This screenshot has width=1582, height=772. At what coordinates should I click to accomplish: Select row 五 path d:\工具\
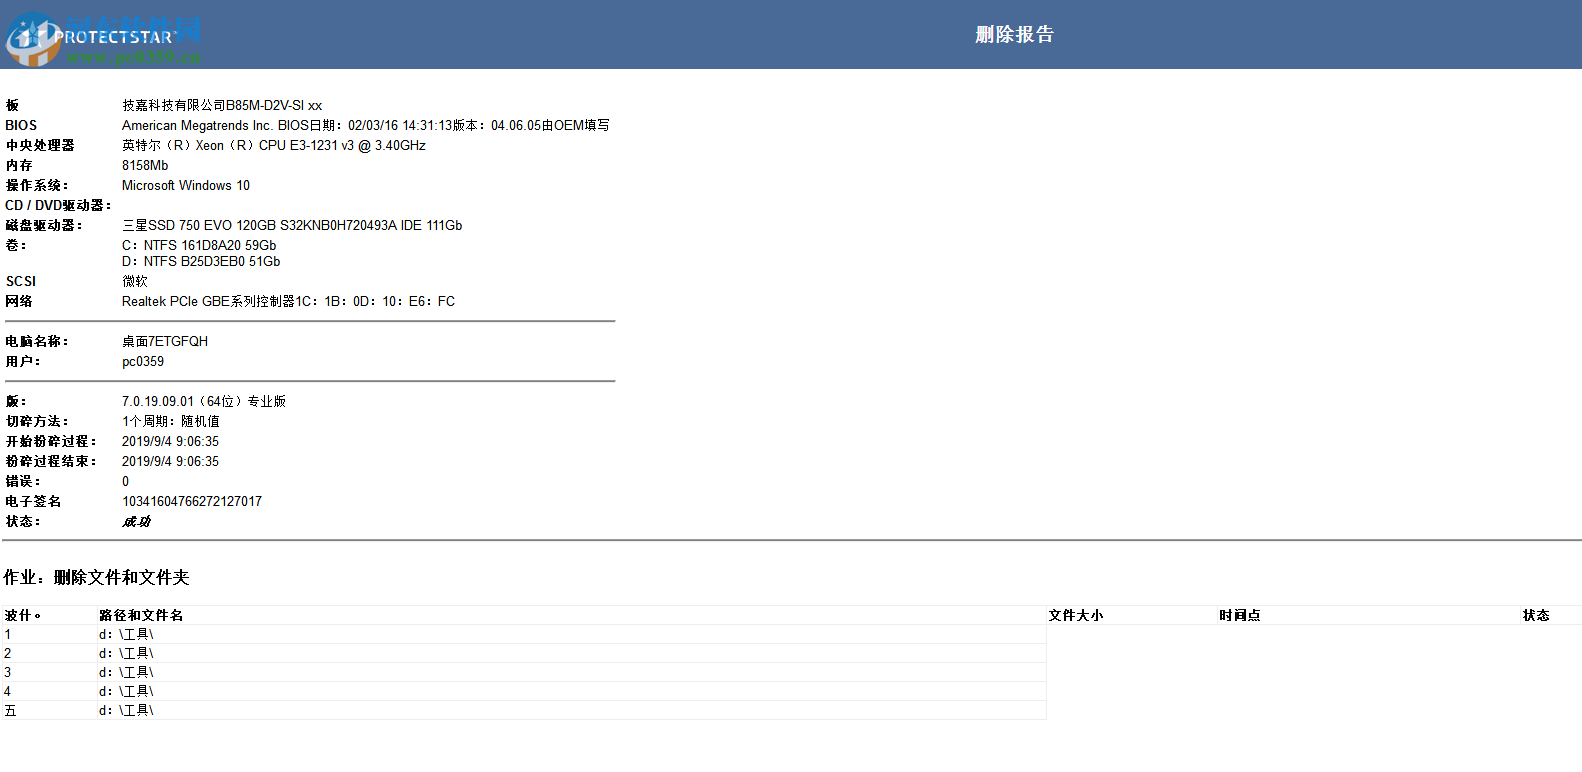(x=126, y=710)
